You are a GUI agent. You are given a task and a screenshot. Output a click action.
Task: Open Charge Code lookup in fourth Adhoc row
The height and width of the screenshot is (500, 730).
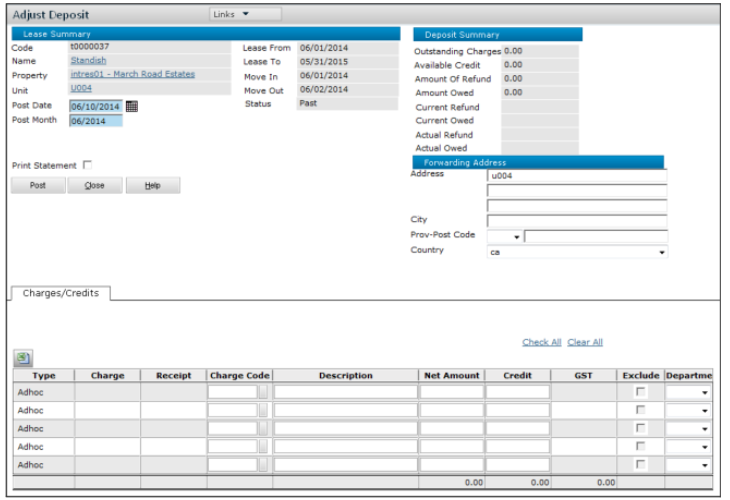coord(264,447)
